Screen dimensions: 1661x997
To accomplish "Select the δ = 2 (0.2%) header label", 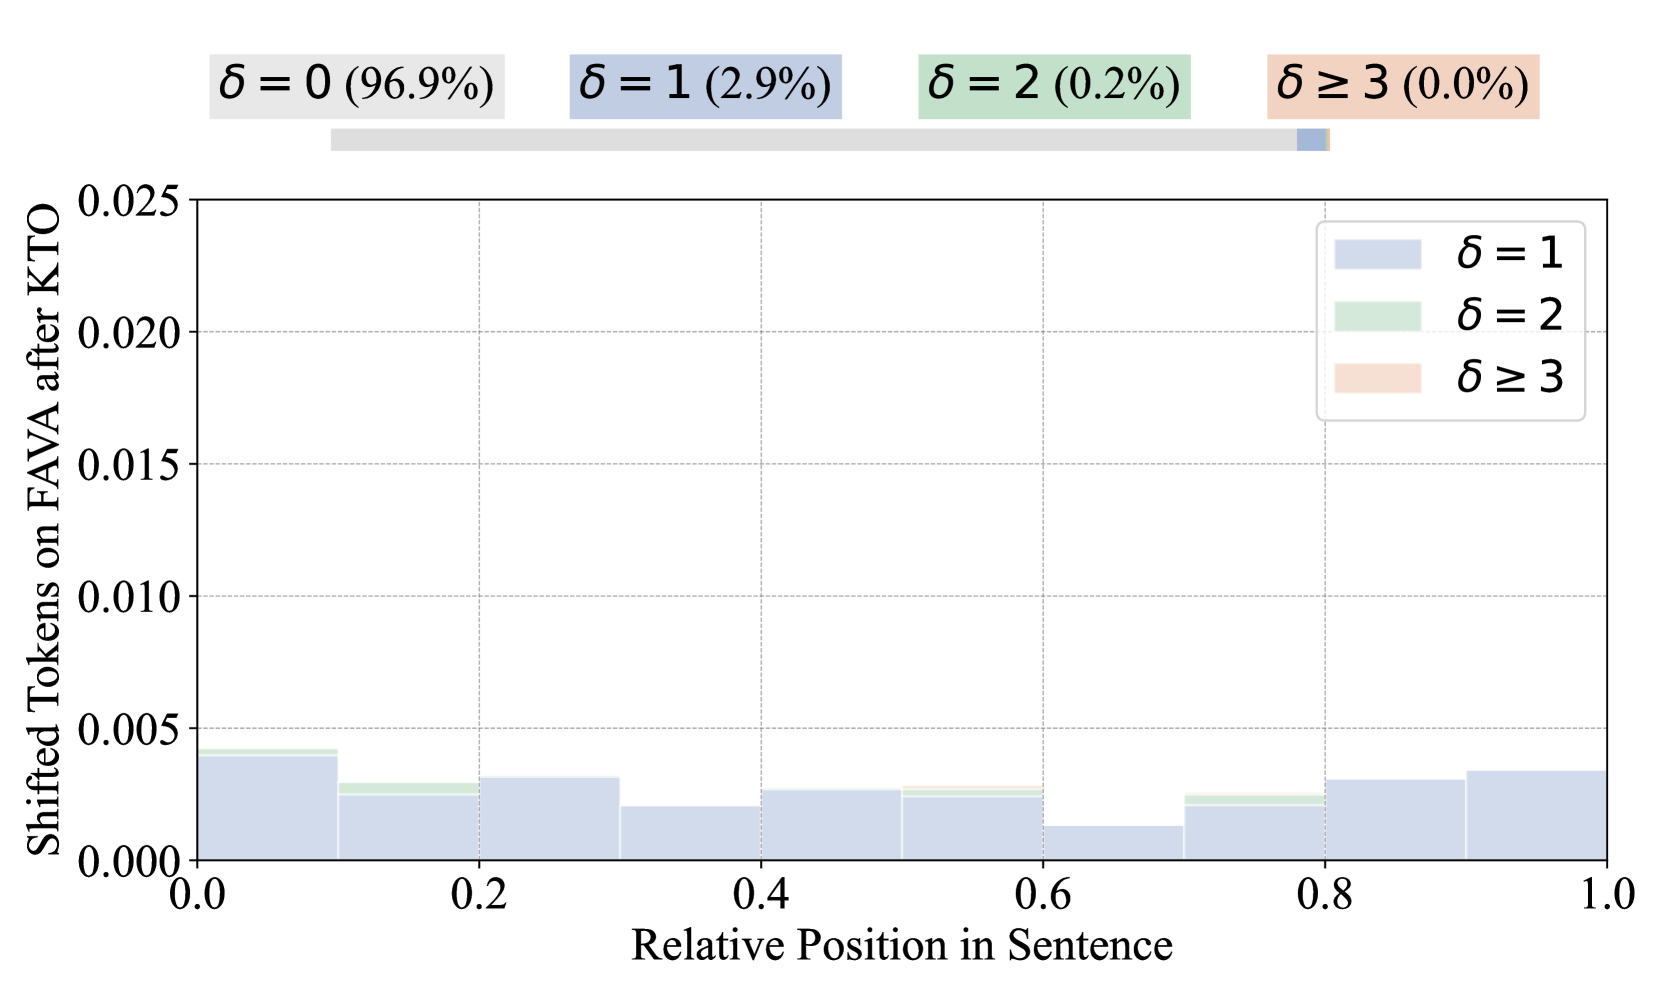I will (1054, 86).
